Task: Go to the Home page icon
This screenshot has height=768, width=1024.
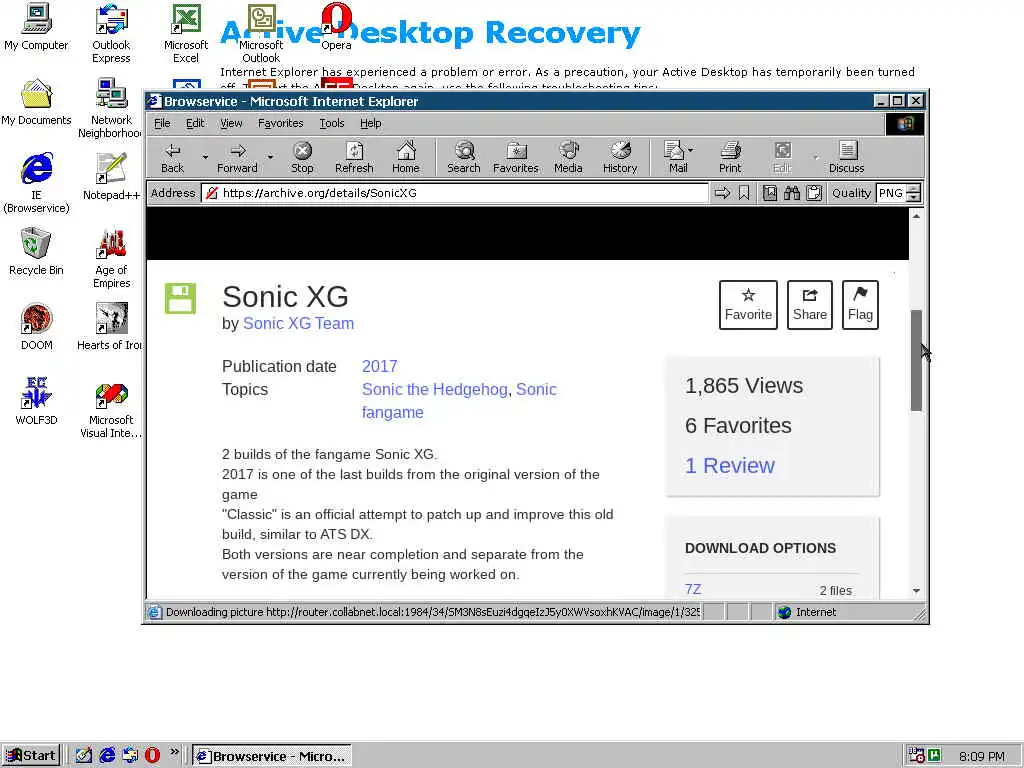Action: (406, 157)
